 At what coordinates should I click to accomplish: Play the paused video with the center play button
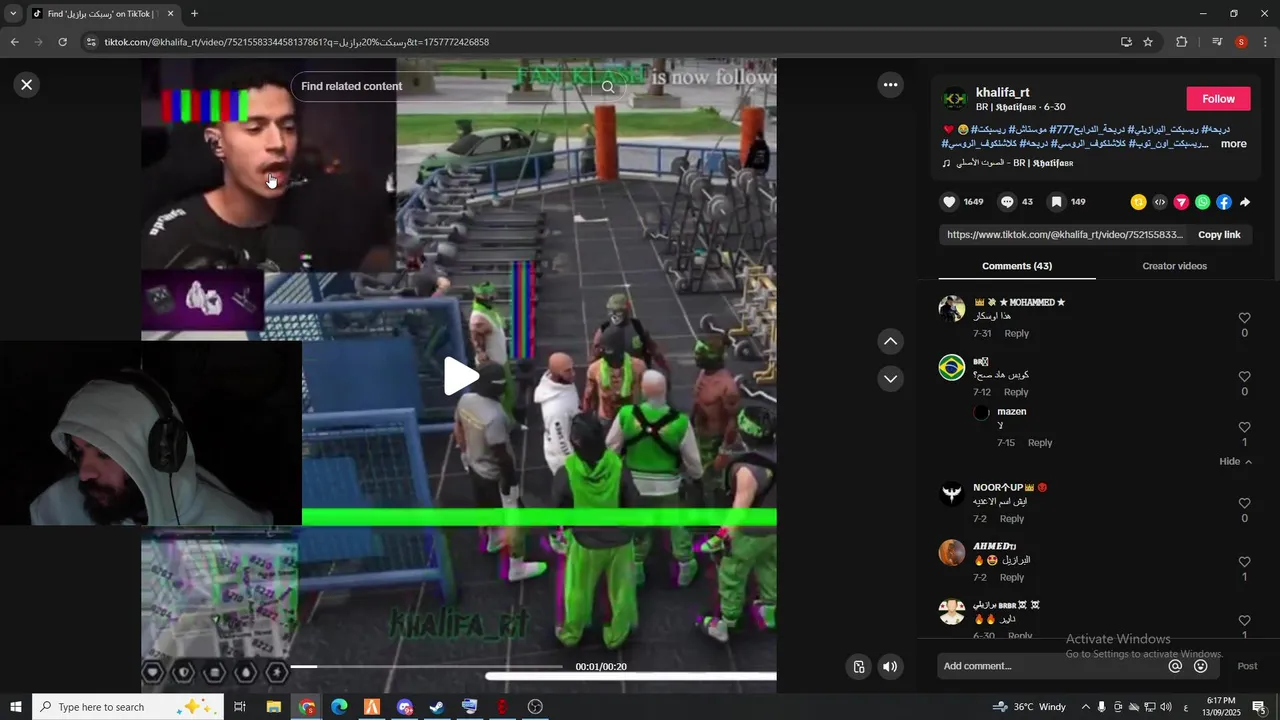click(x=460, y=376)
